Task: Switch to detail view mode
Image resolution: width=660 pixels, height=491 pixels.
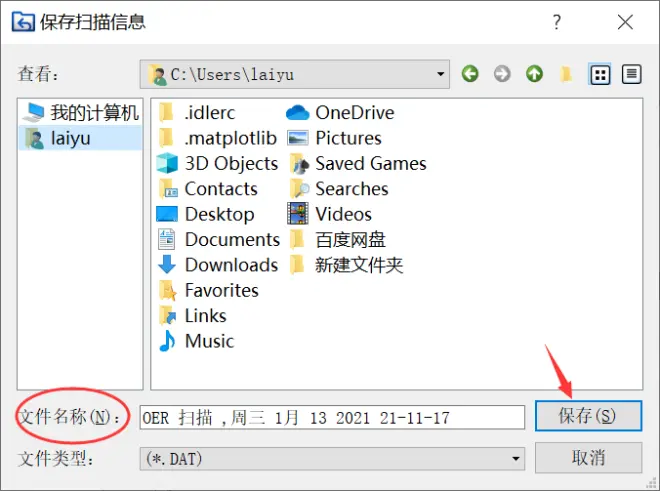Action: tap(631, 75)
